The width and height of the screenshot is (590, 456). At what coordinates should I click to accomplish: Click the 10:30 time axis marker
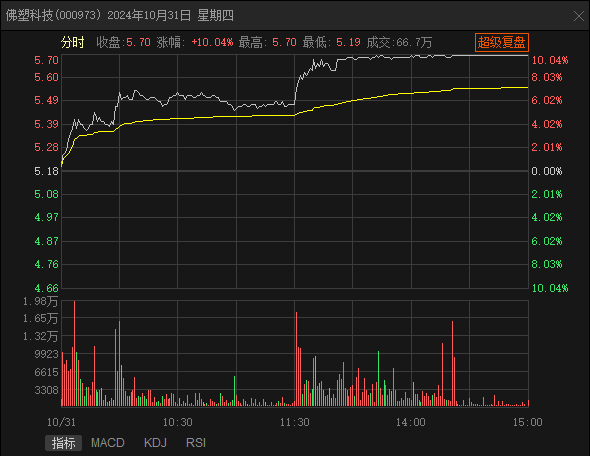pyautogui.click(x=178, y=422)
